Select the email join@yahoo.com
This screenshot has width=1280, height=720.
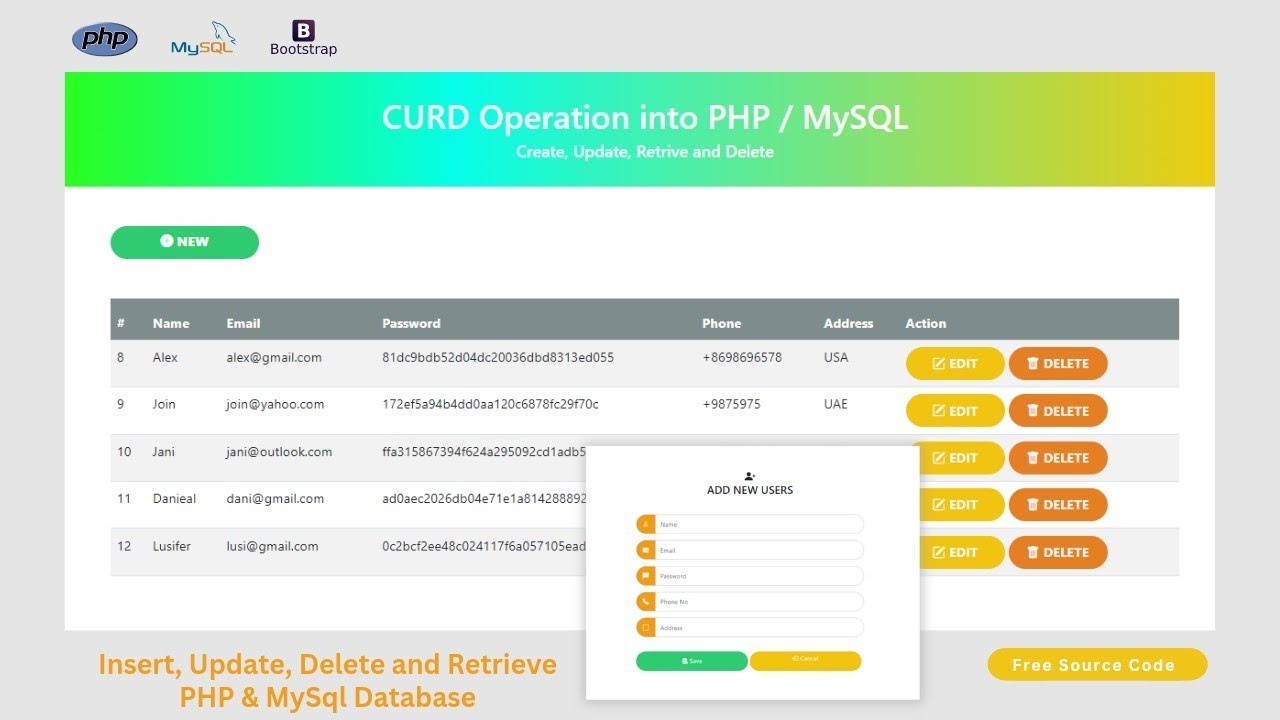click(275, 404)
